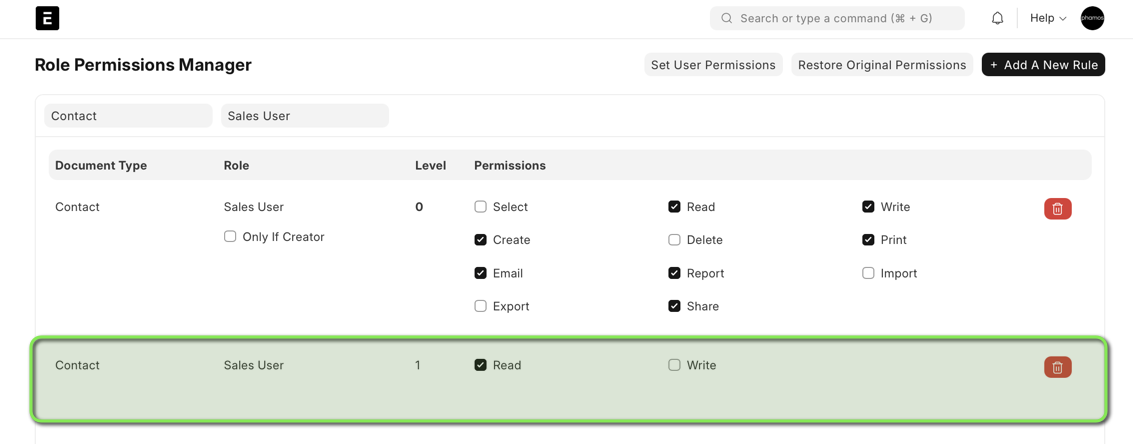Enable the Delete permission
This screenshot has width=1133, height=444.
674,240
